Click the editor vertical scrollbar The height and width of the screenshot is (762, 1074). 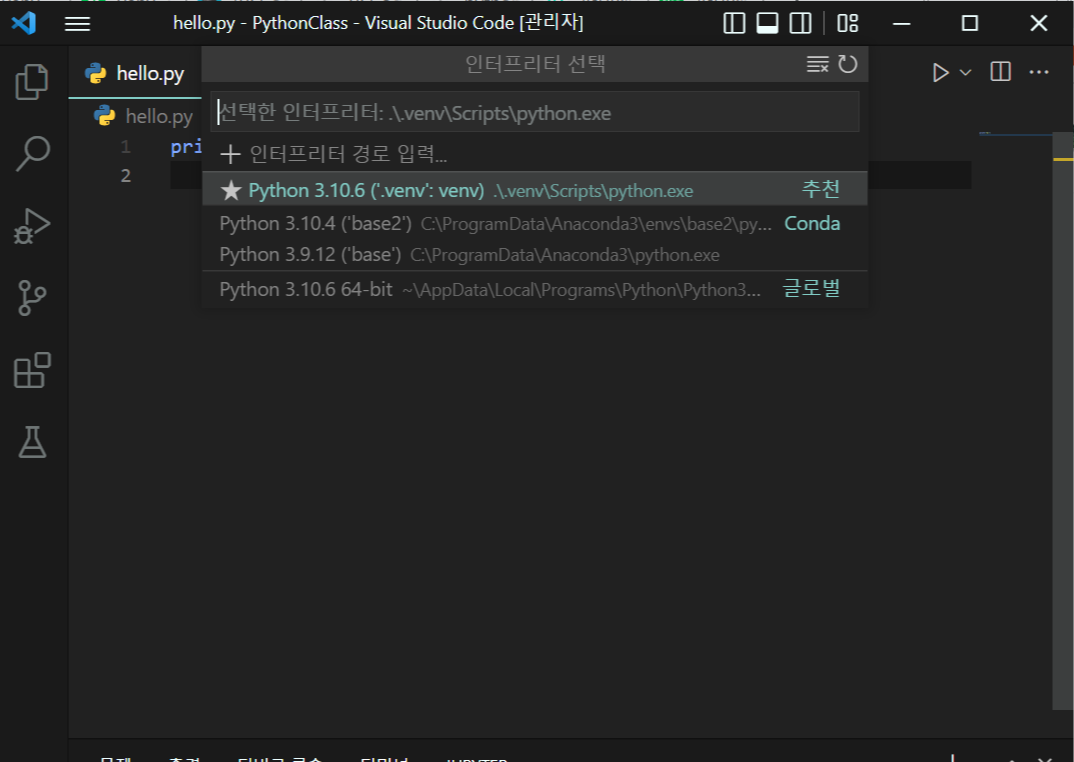tap(1062, 421)
